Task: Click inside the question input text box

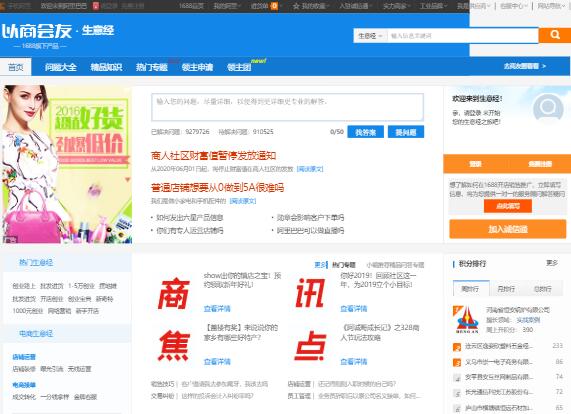Action: pyautogui.click(x=287, y=107)
